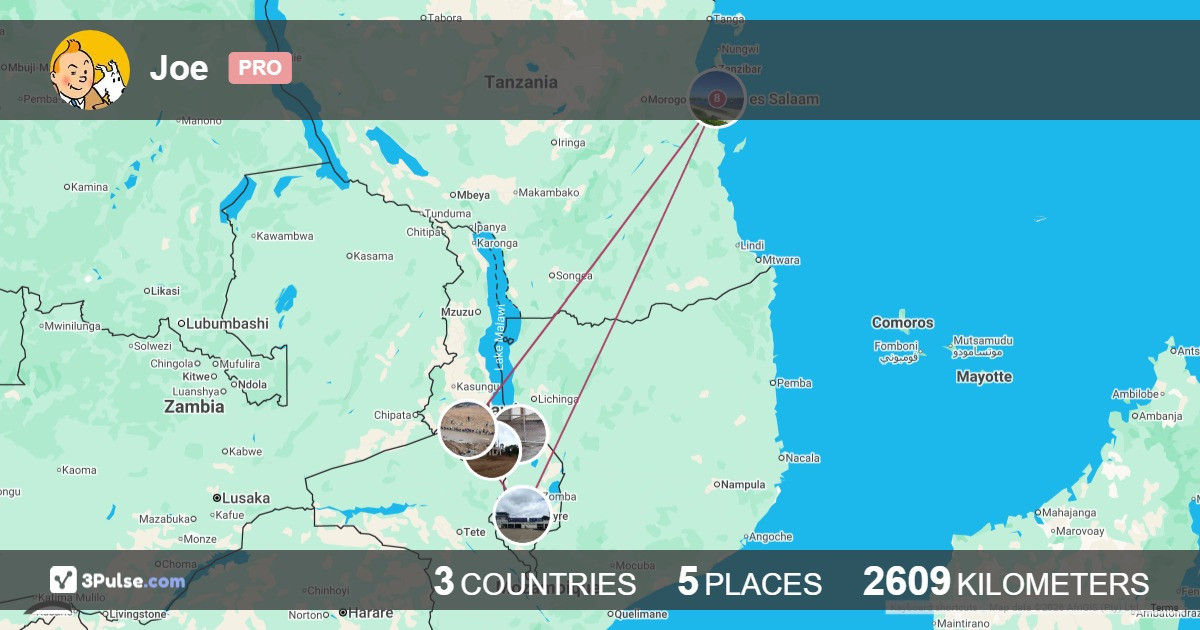Open the 3Pulse.com logo link
The height and width of the screenshot is (630, 1200).
coord(118,580)
